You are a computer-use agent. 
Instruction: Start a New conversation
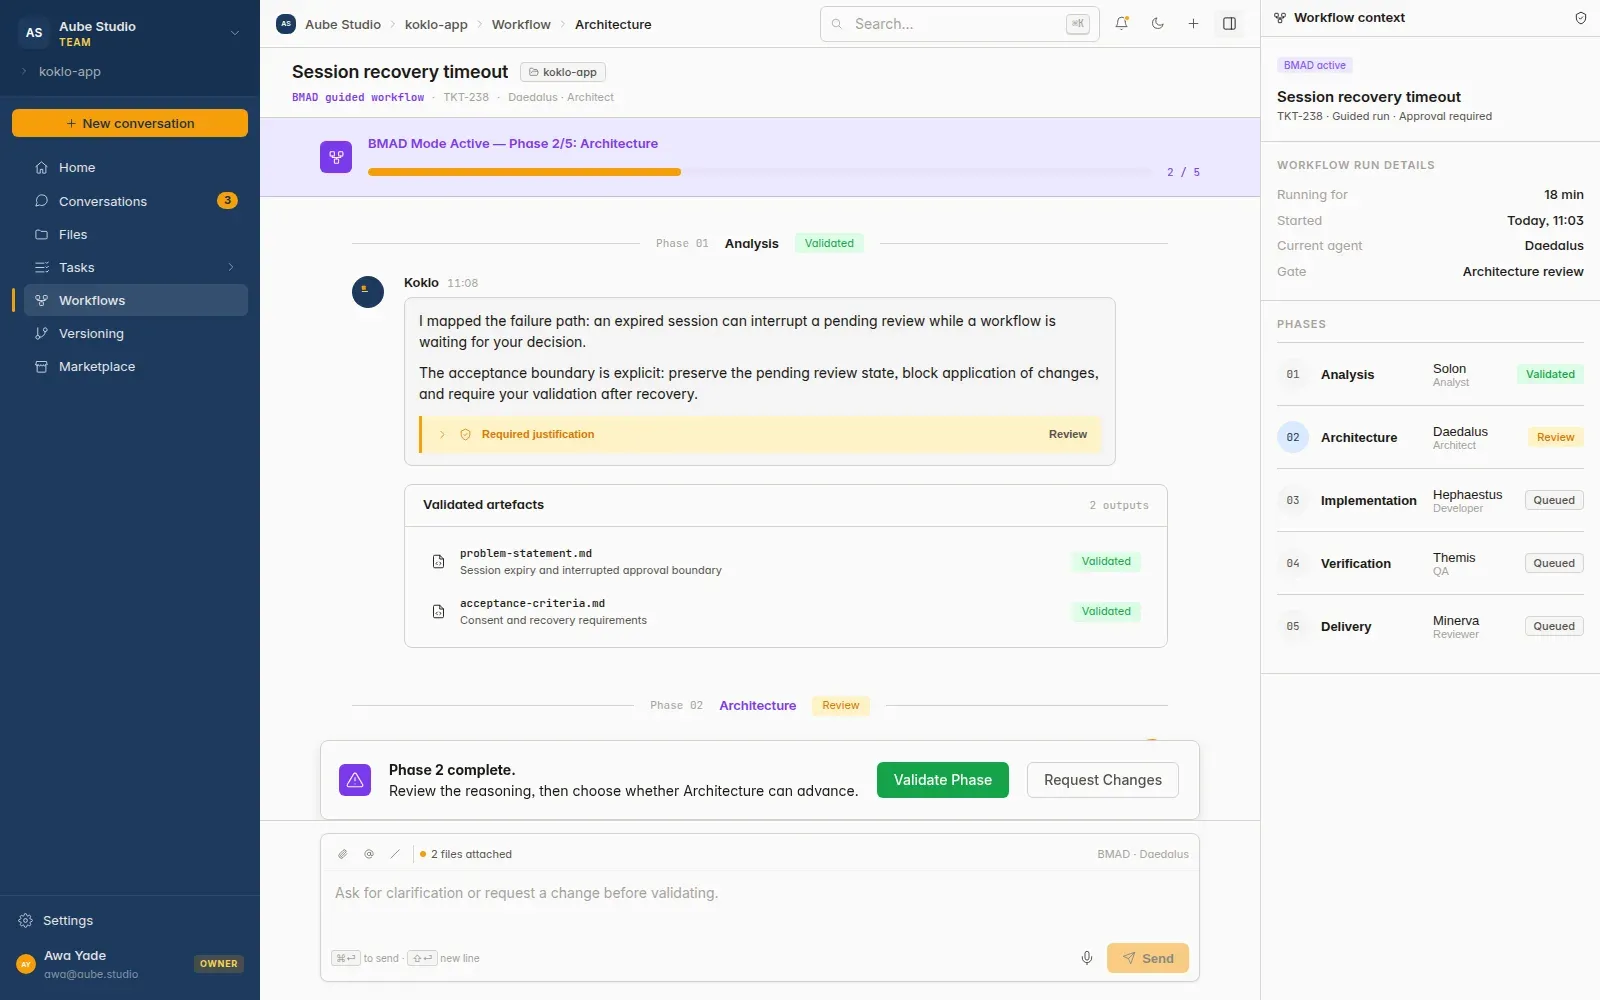(130, 123)
